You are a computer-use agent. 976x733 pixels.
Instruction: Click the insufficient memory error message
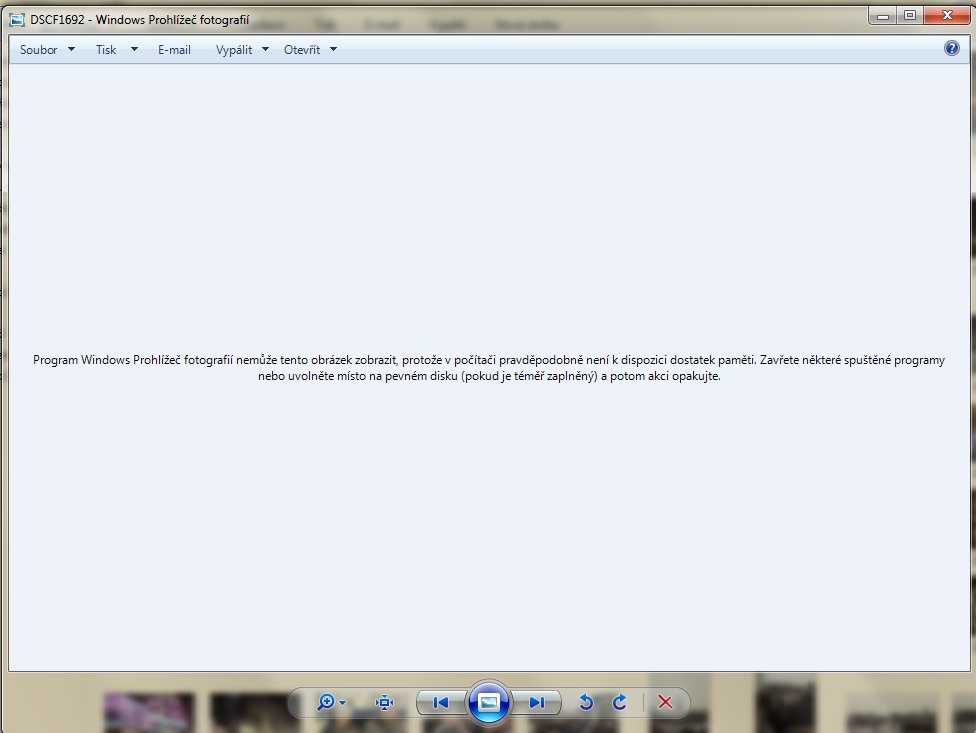tap(488, 368)
